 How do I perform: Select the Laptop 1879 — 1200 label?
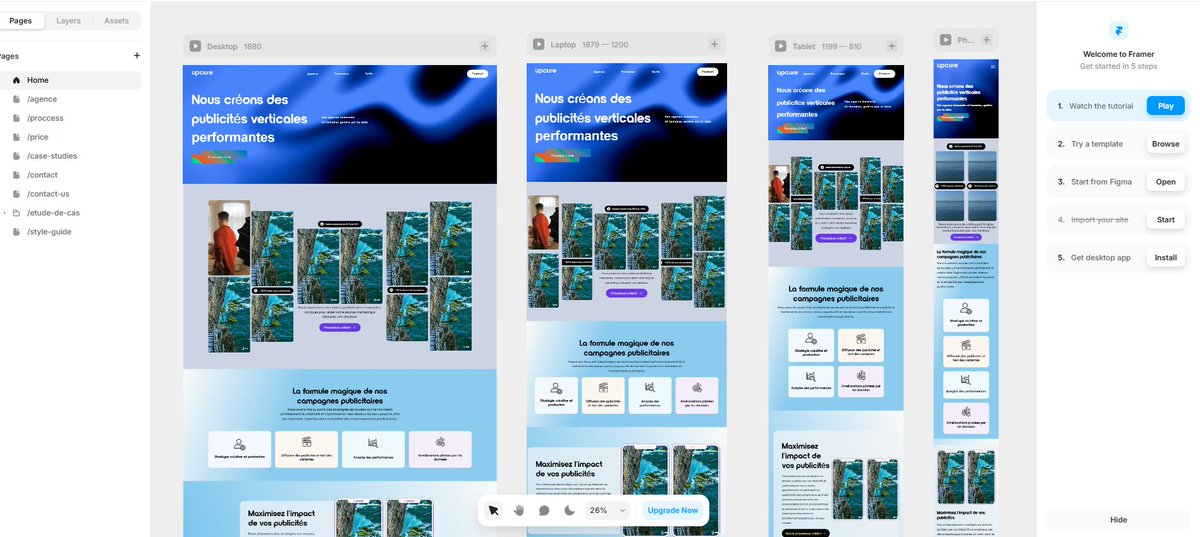coord(589,44)
